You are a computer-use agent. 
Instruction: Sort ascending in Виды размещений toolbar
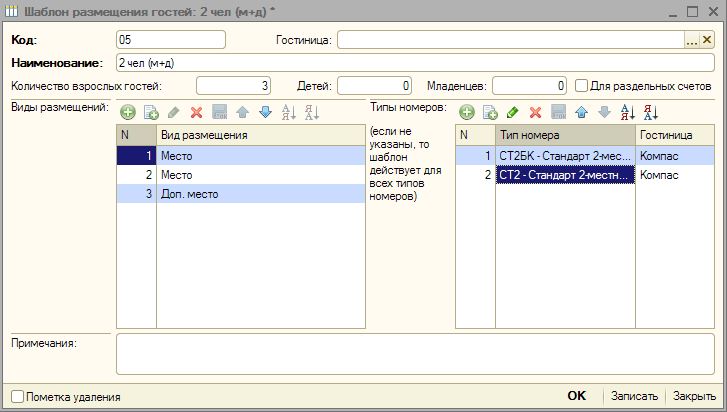point(289,112)
